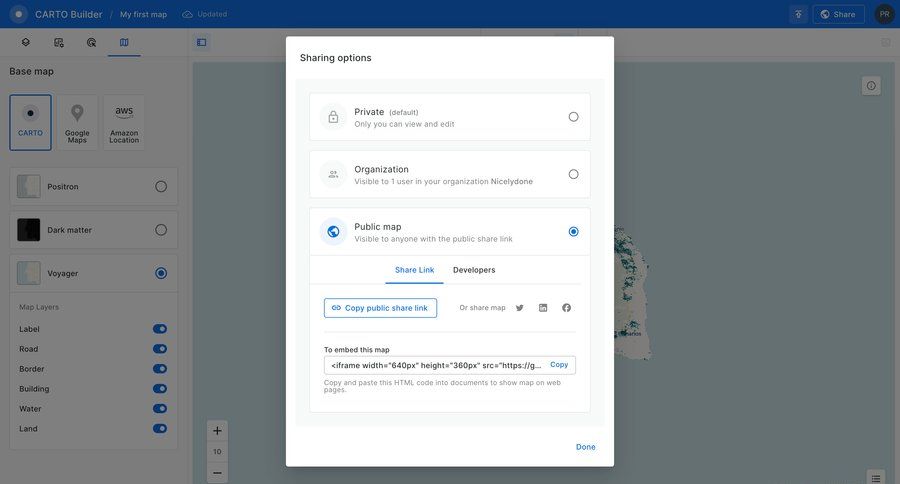This screenshot has height=484, width=900.
Task: Switch to the Share Link tab
Action: 414,270
